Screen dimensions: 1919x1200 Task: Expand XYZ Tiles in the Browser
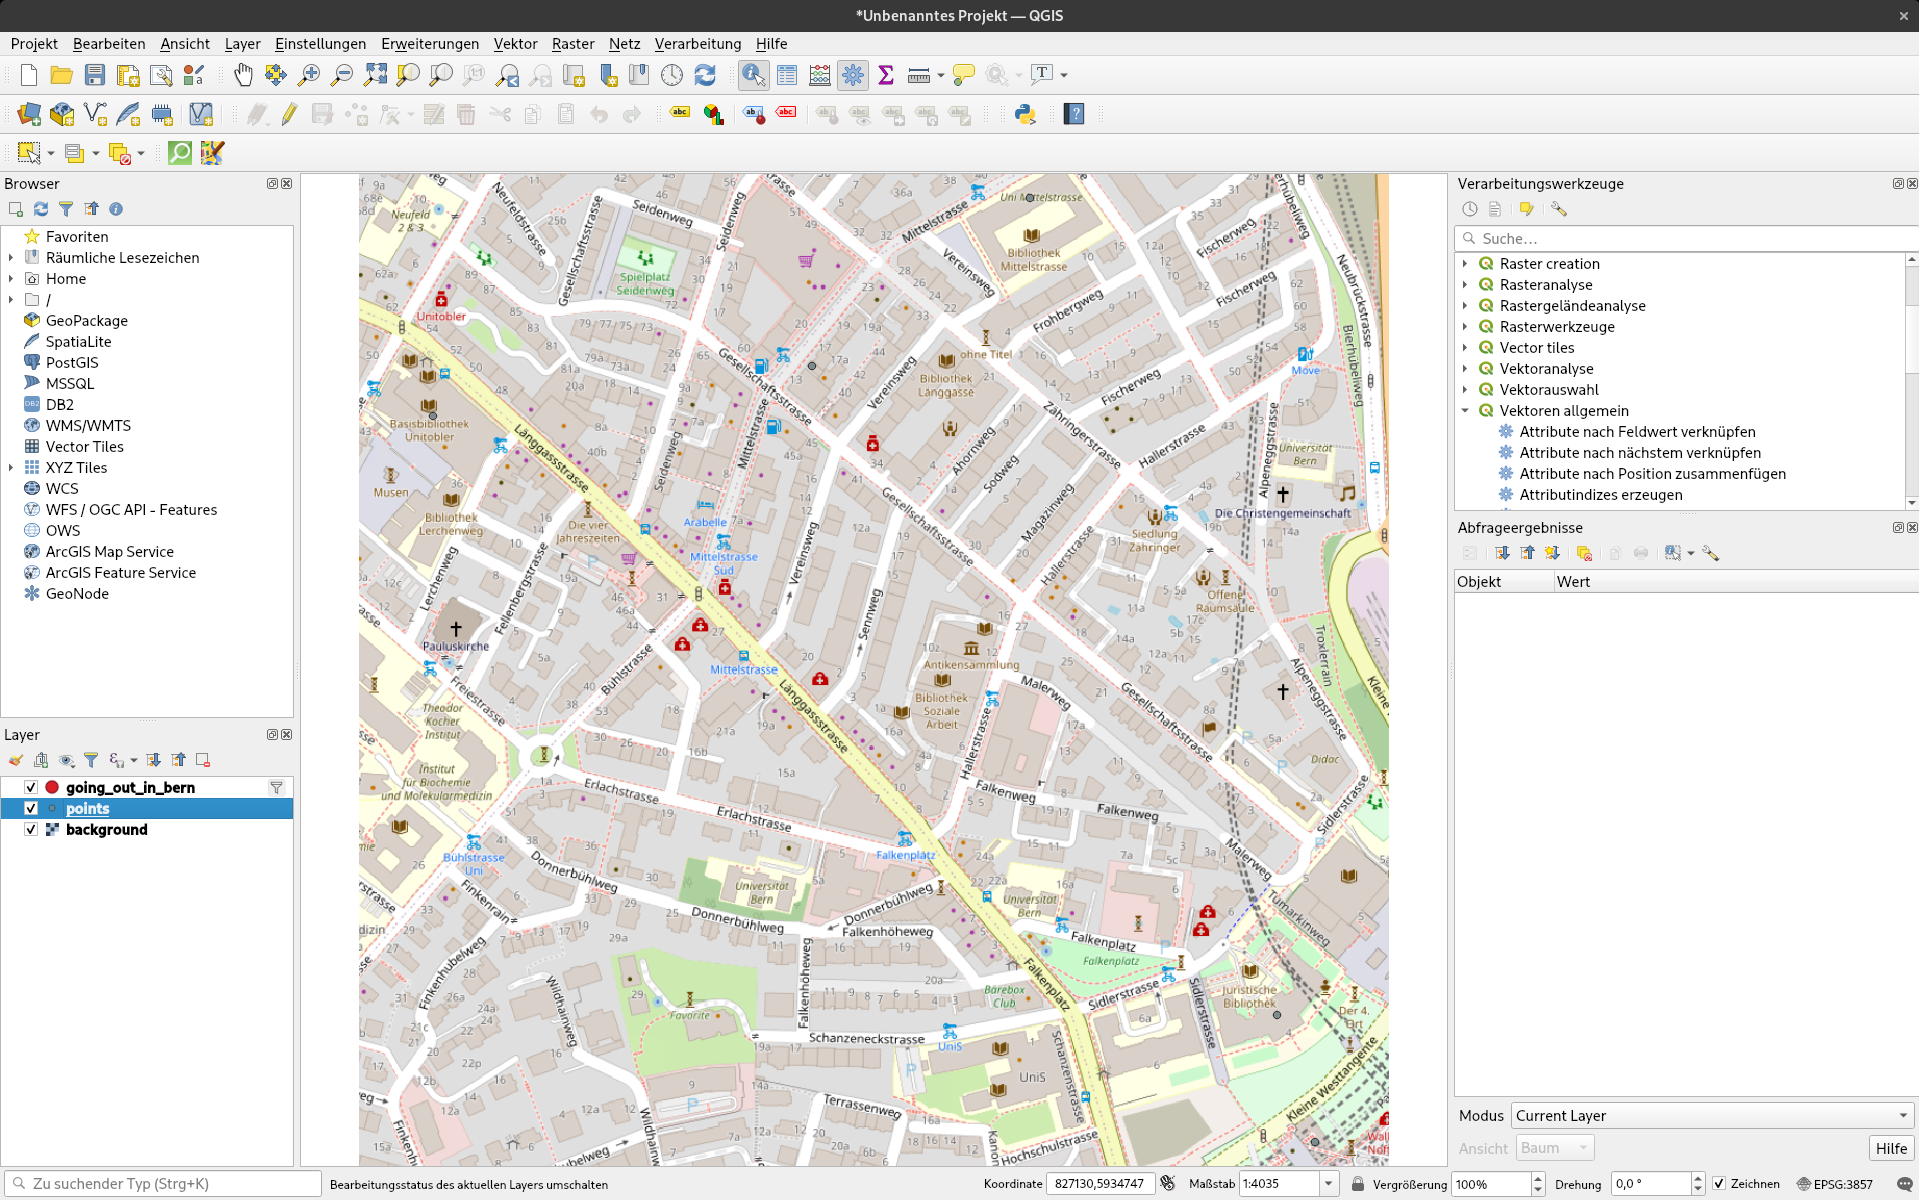click(x=11, y=467)
